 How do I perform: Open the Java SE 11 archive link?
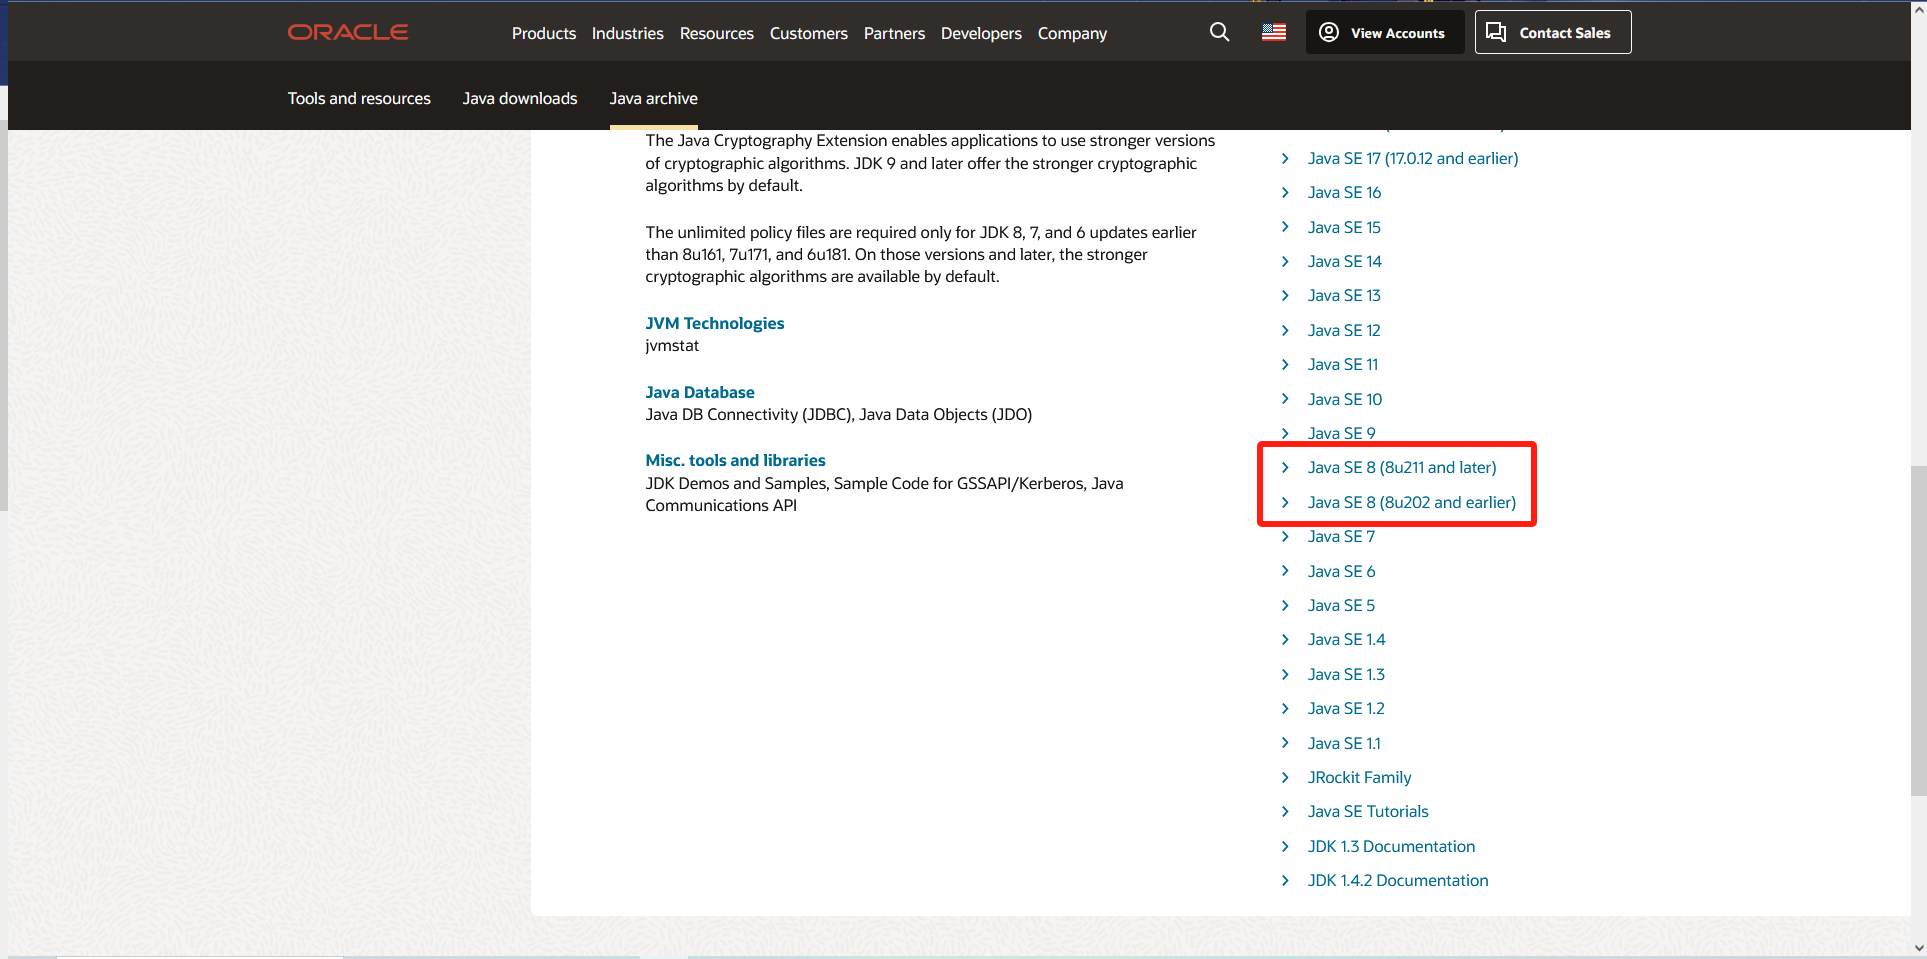point(1343,364)
